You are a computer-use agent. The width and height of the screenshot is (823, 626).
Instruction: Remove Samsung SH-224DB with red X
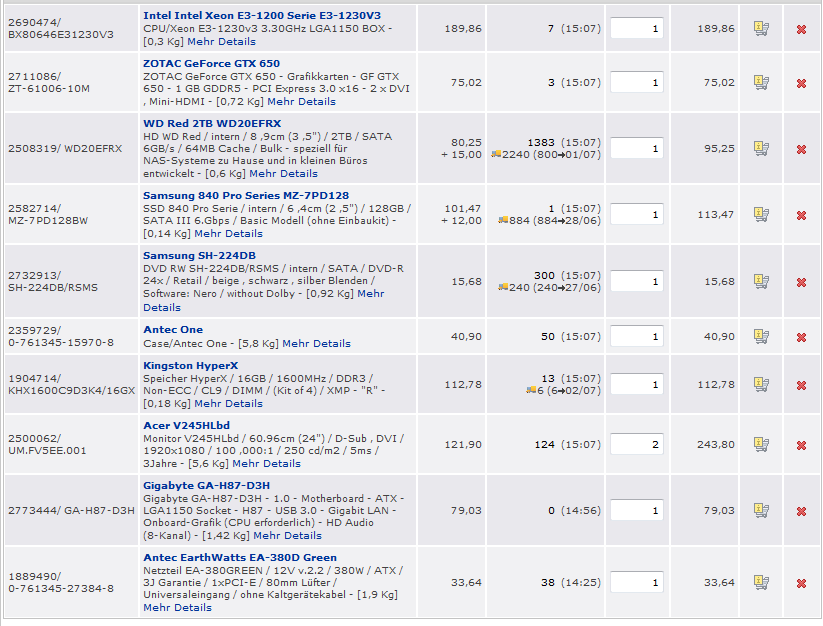click(x=801, y=283)
